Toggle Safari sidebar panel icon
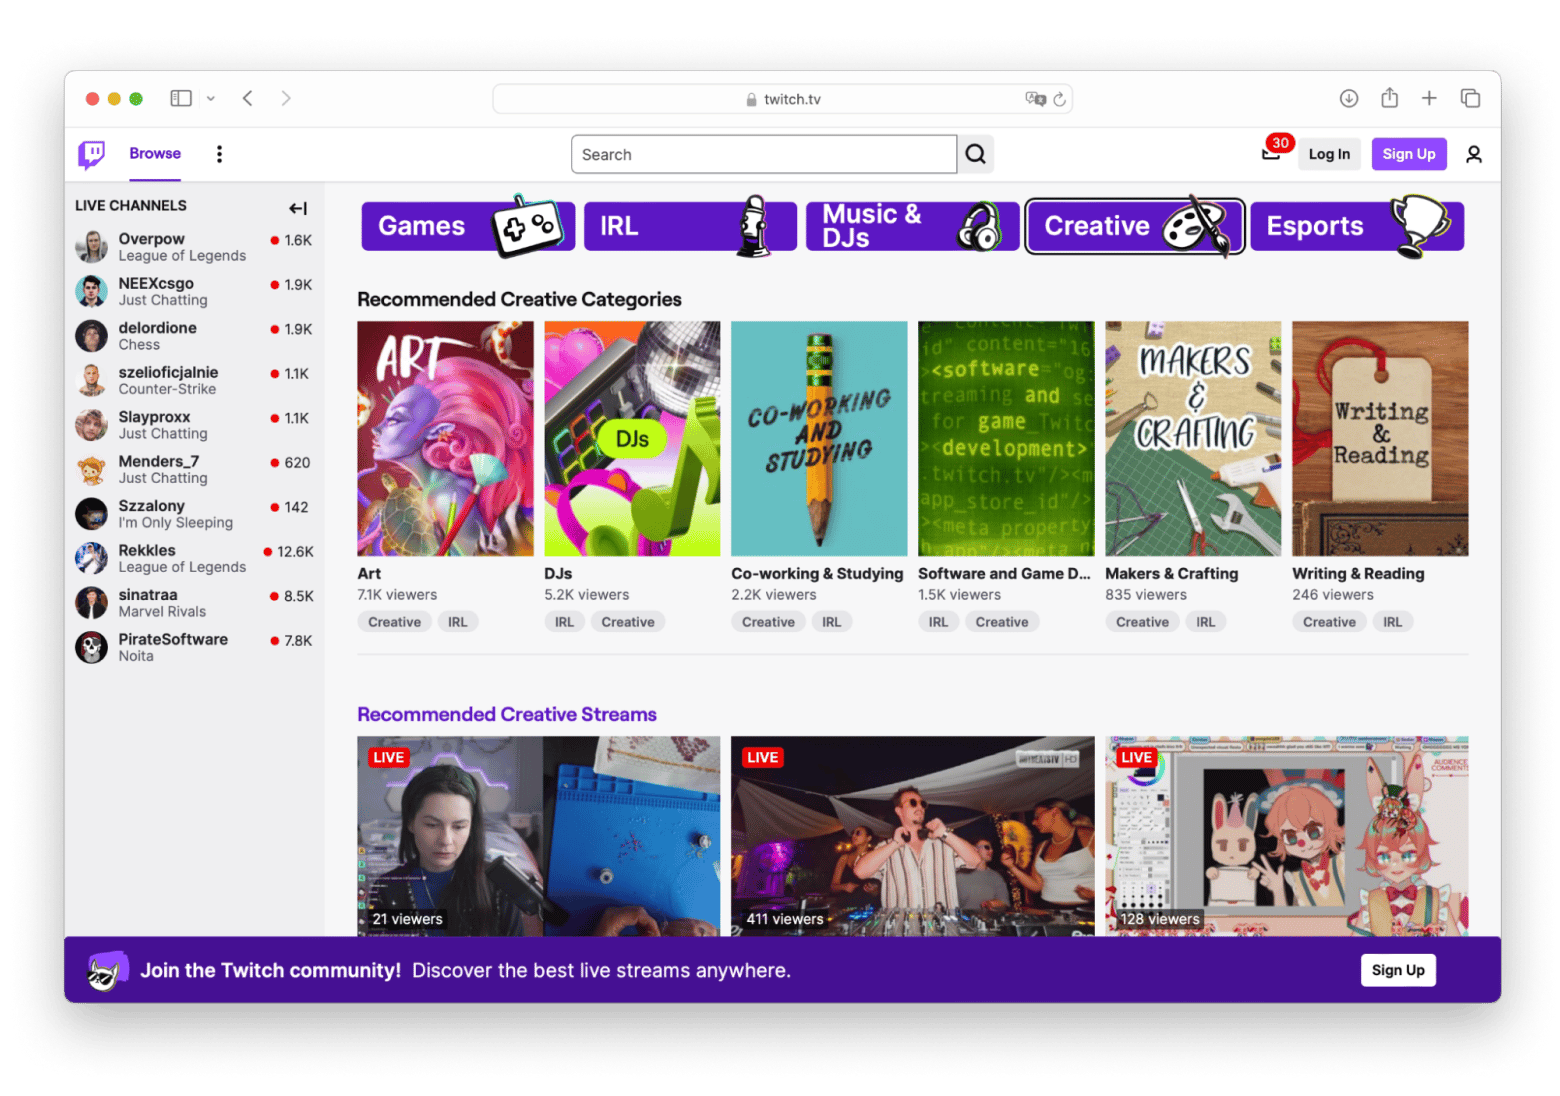Image resolution: width=1560 pixels, height=1096 pixels. click(x=181, y=98)
